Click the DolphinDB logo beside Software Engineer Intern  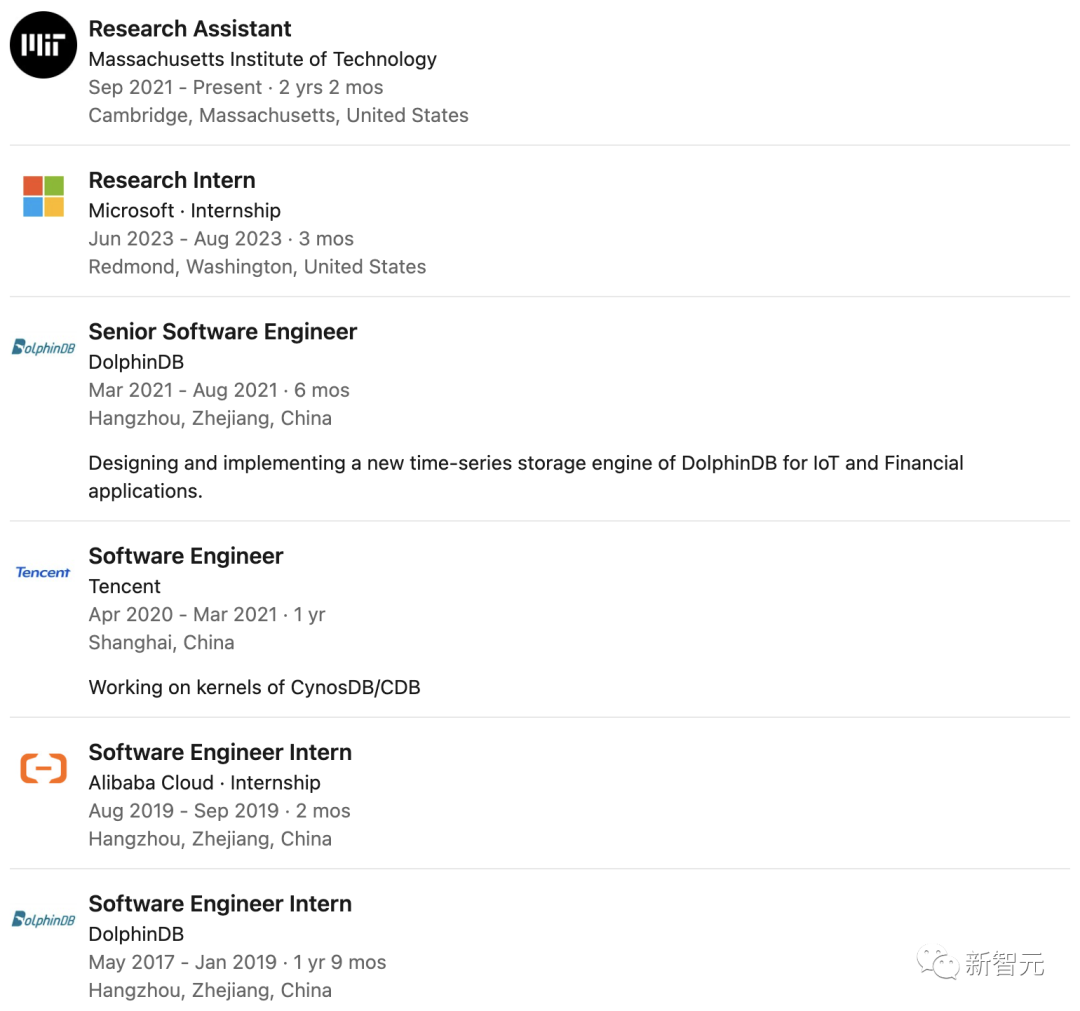(x=43, y=919)
